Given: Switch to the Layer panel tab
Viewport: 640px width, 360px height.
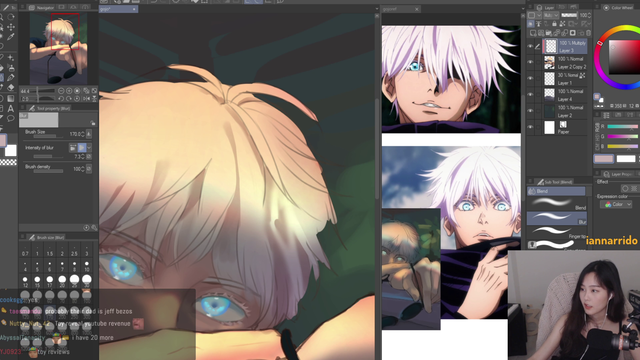Looking at the screenshot, I should pos(546,7).
